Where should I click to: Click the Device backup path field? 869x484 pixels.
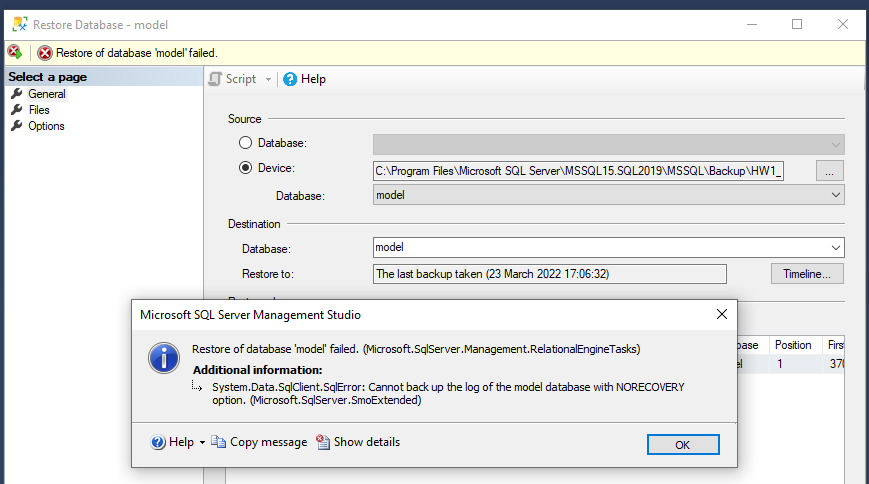click(x=578, y=171)
